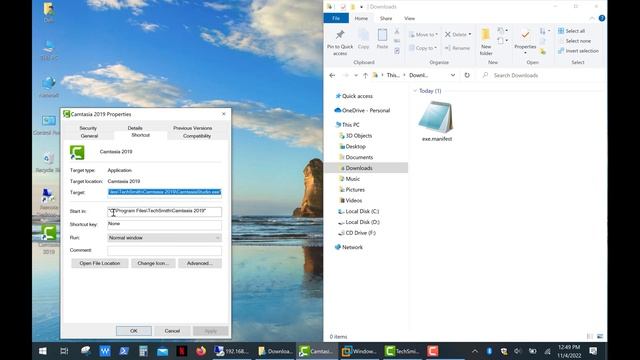Open Firefox from the taskbar
This screenshot has width=640, height=360.
(x=201, y=351)
